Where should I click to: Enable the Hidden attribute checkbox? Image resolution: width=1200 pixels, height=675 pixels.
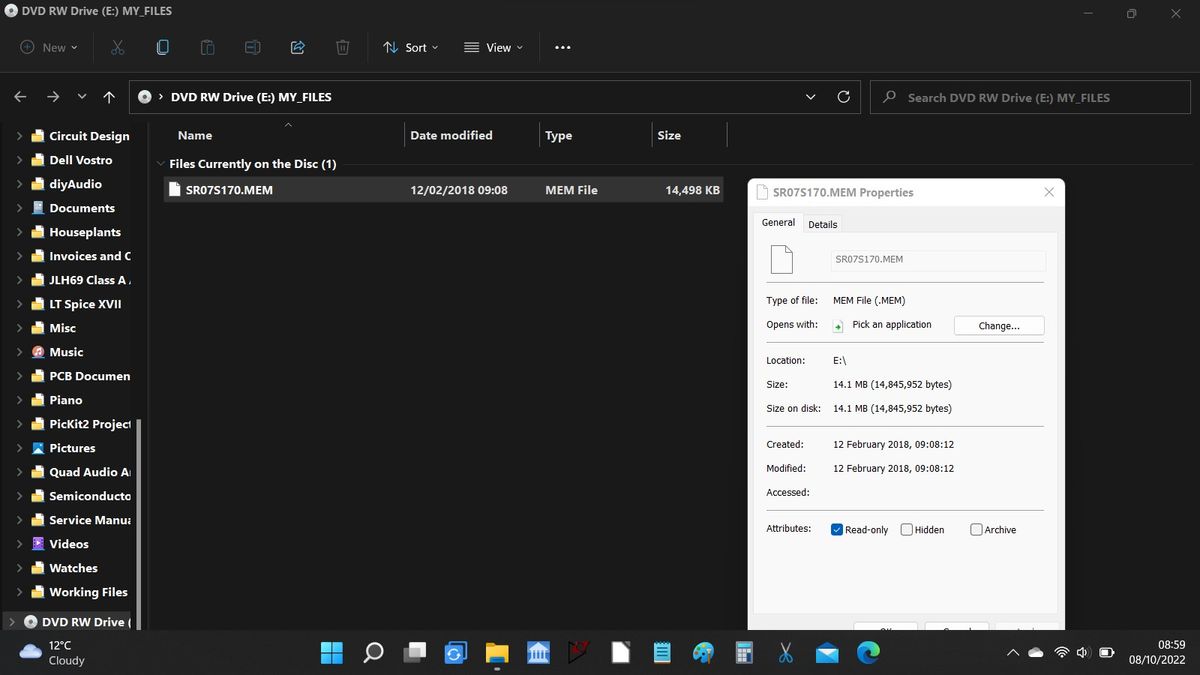[x=907, y=530]
